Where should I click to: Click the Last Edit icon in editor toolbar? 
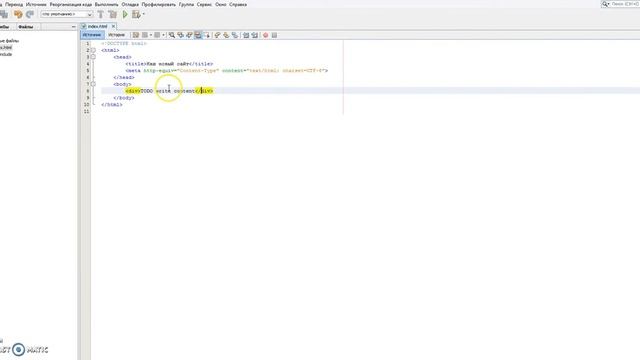click(136, 35)
